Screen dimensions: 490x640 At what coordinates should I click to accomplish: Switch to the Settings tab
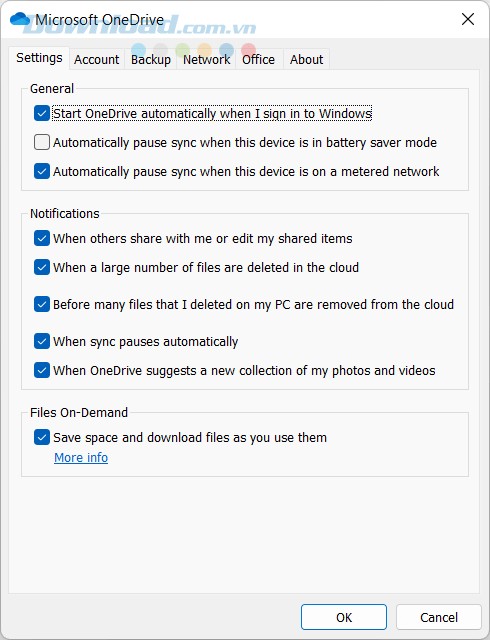[39, 58]
